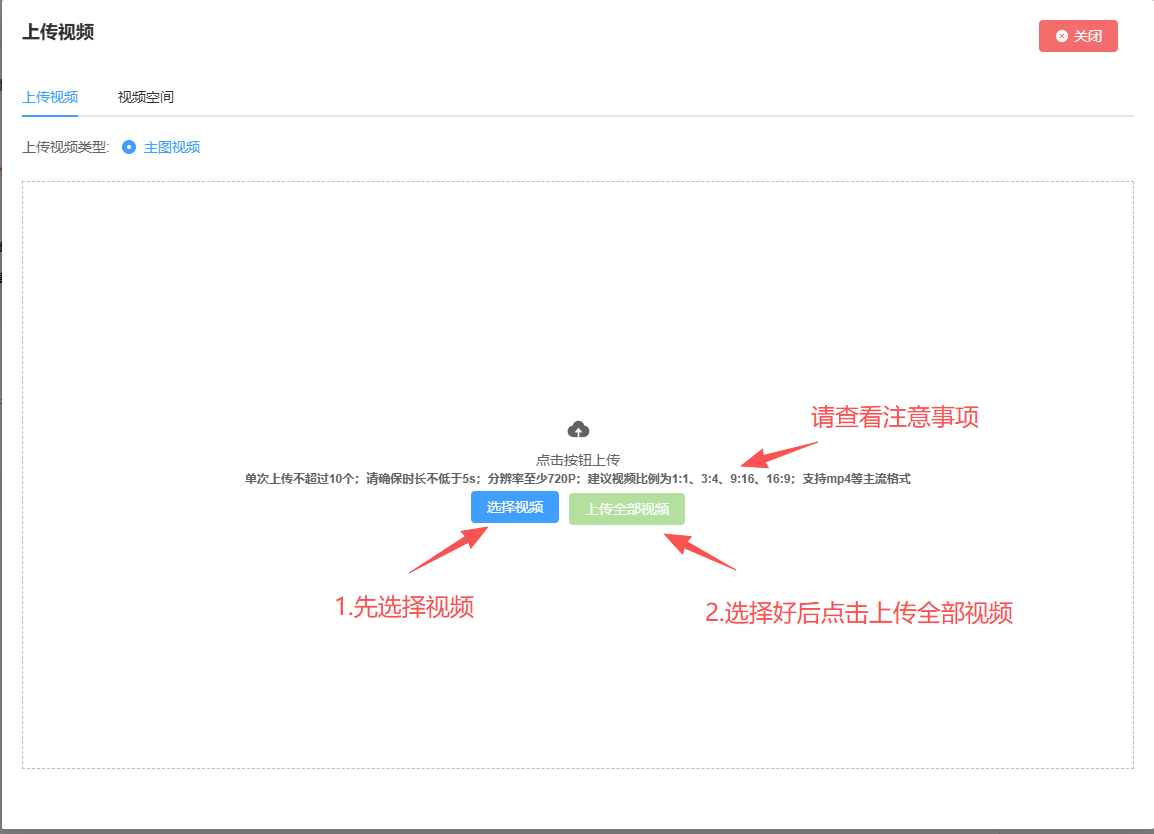Click the 上传视频类型 field label
Viewport: 1154px width, 834px height.
point(65,147)
